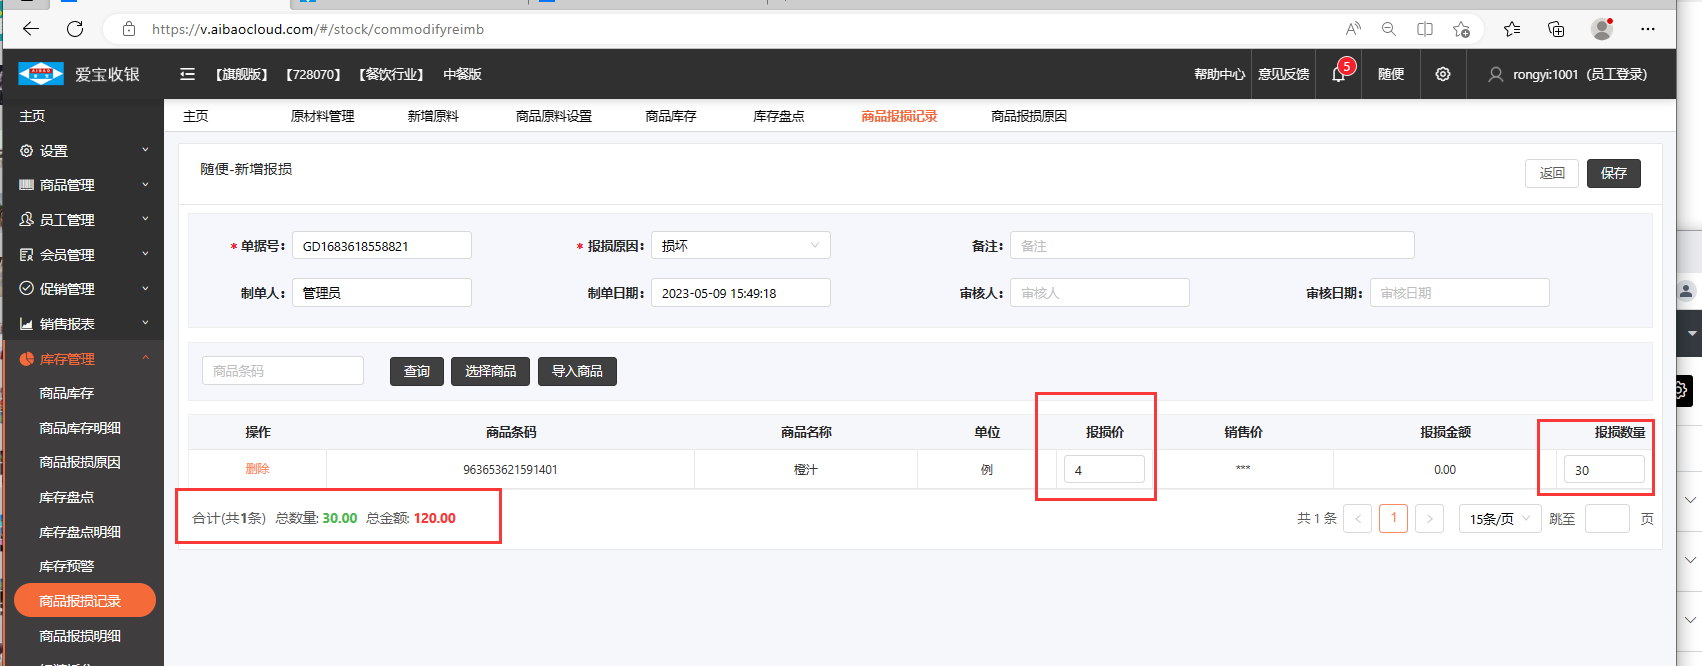Click the 保存 button
Image resolution: width=1702 pixels, height=666 pixels.
pyautogui.click(x=1613, y=173)
